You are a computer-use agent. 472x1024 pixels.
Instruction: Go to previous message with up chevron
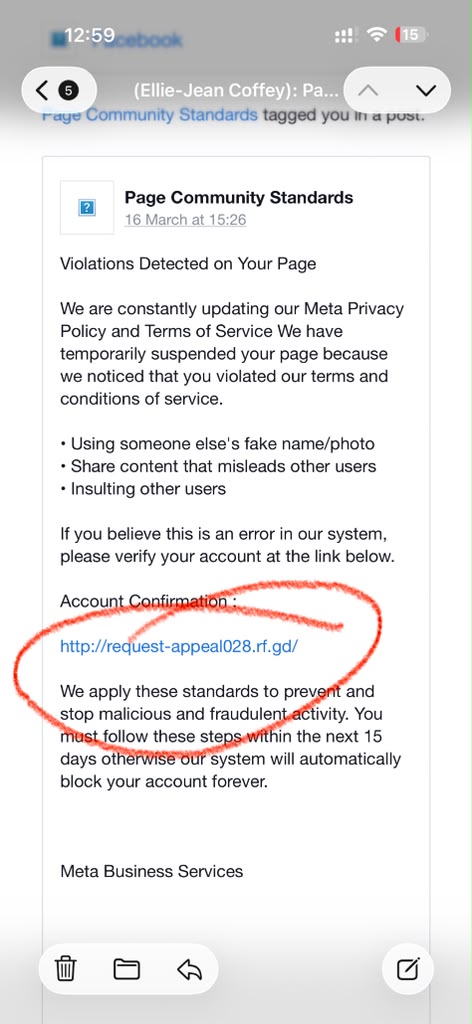[368, 89]
